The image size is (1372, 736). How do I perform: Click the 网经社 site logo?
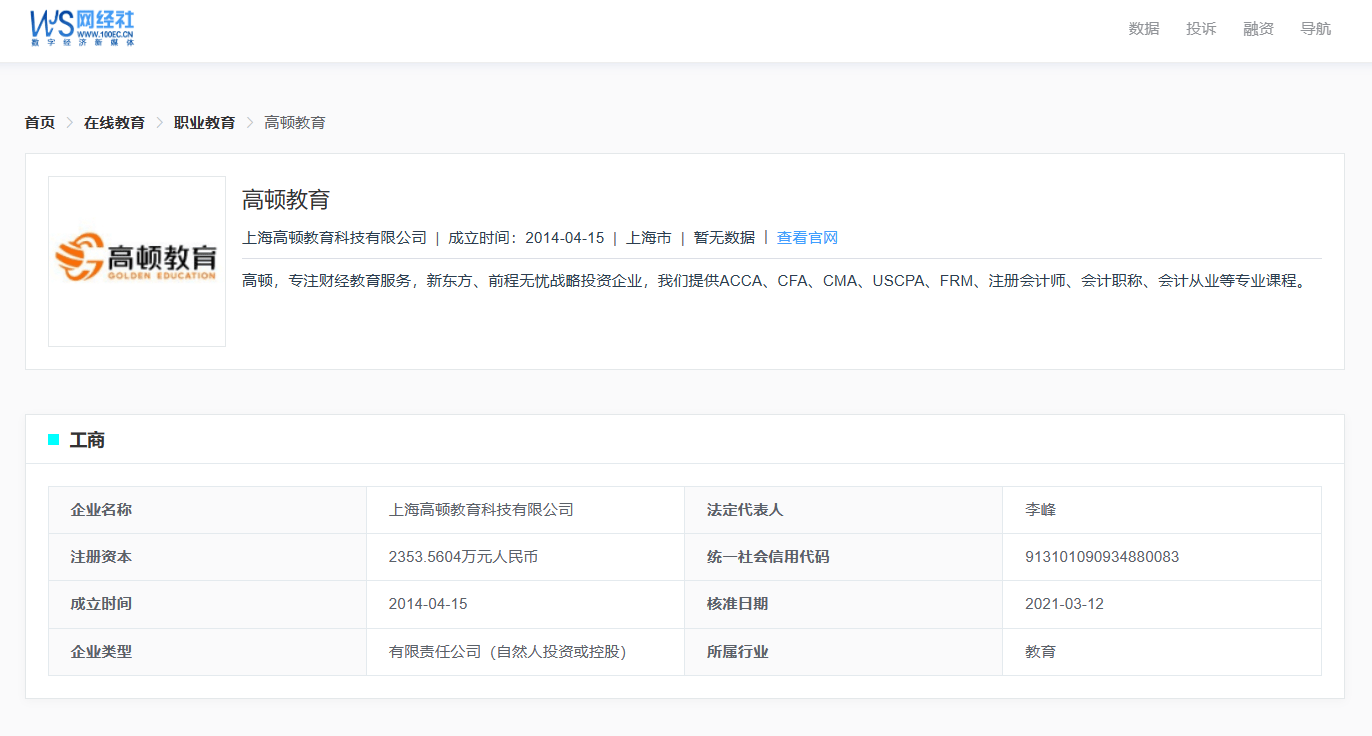click(82, 29)
